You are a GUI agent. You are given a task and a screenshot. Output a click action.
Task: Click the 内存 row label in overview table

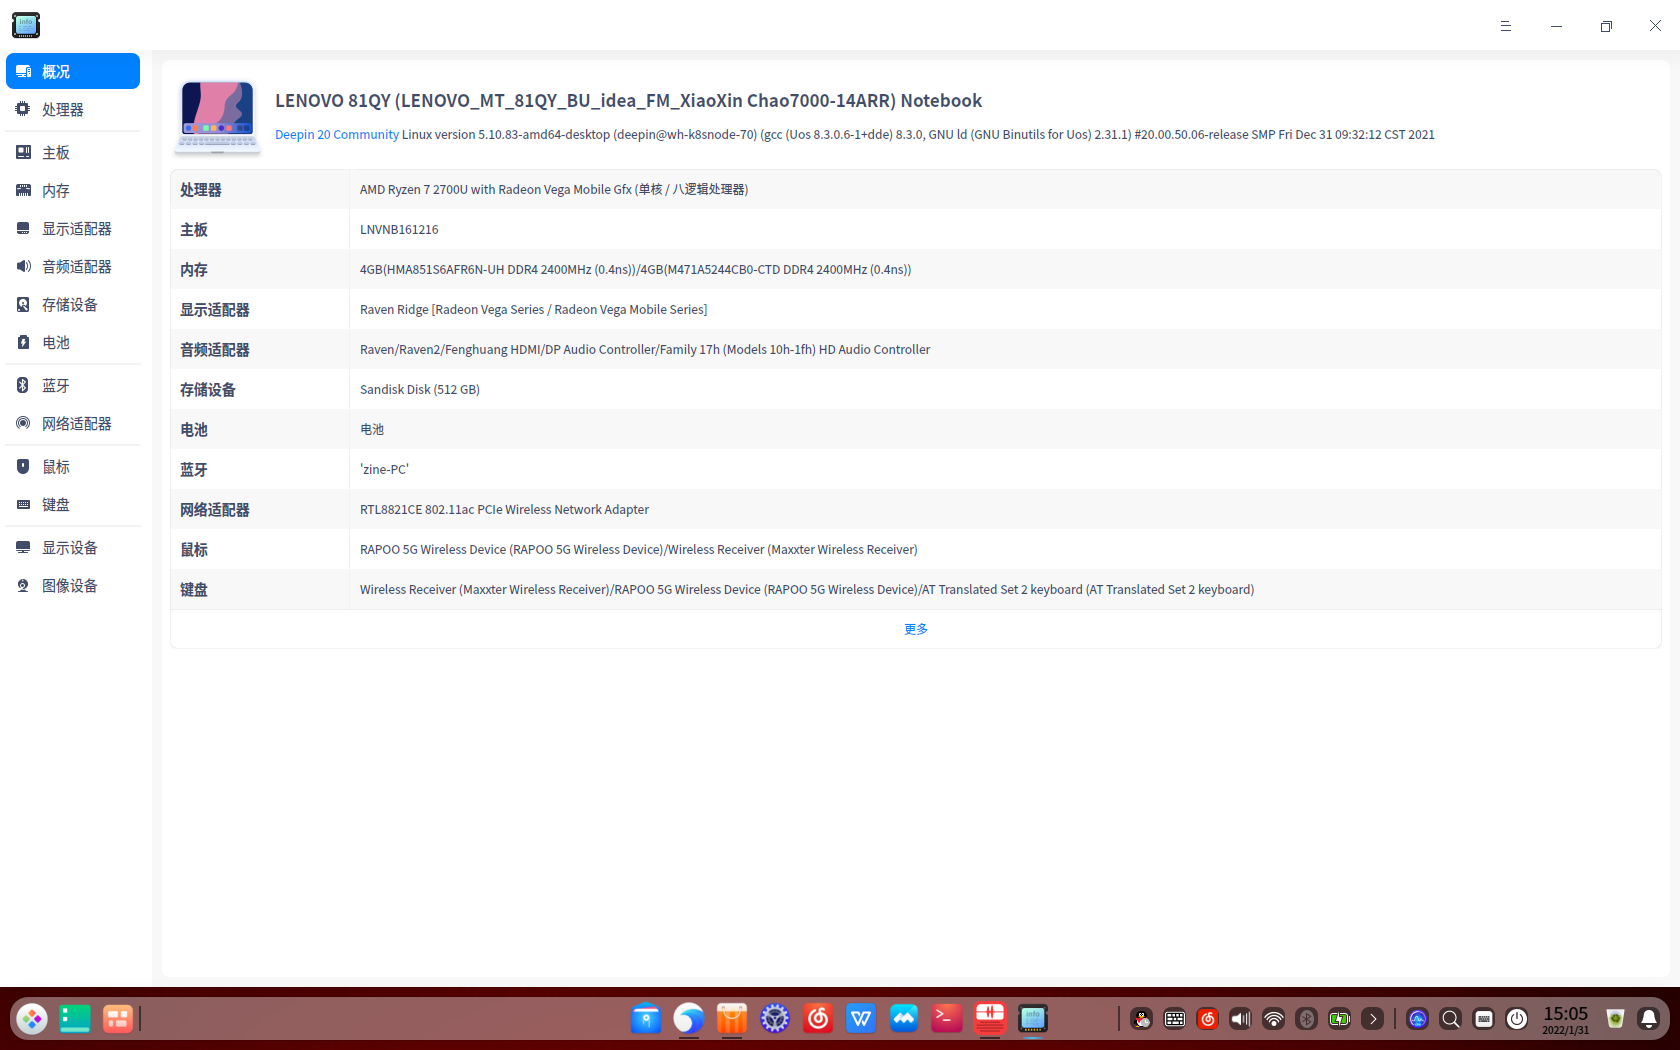click(194, 270)
